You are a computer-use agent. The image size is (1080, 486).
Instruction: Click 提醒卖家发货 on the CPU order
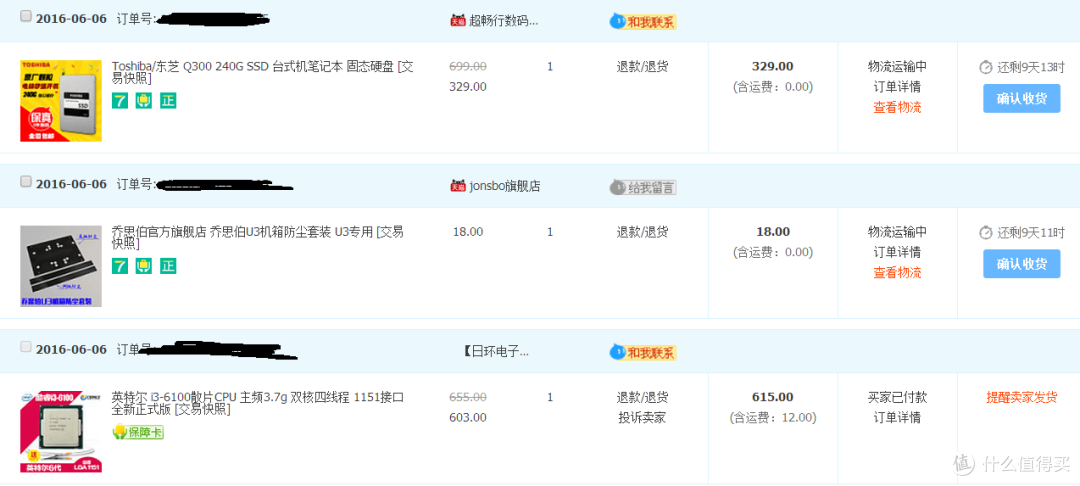[1022, 397]
